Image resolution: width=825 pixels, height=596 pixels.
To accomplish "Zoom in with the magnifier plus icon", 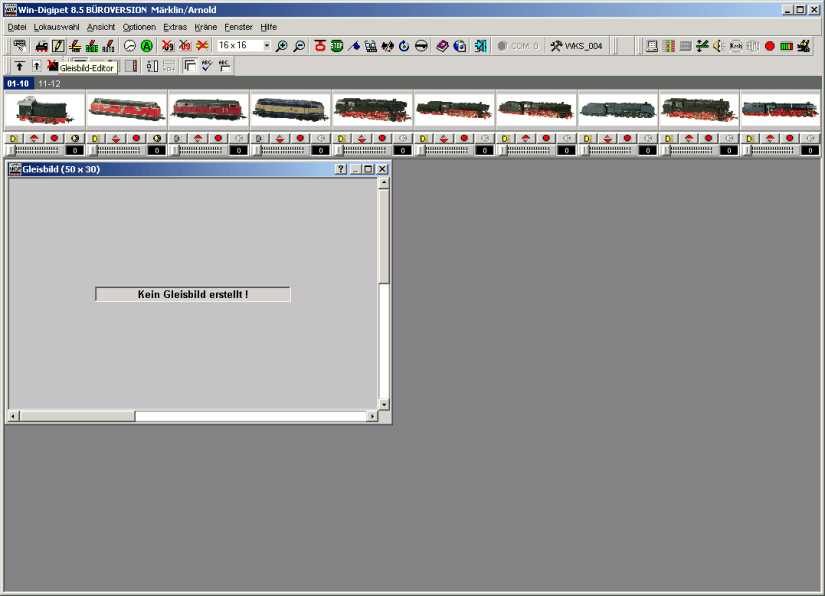I will point(282,45).
